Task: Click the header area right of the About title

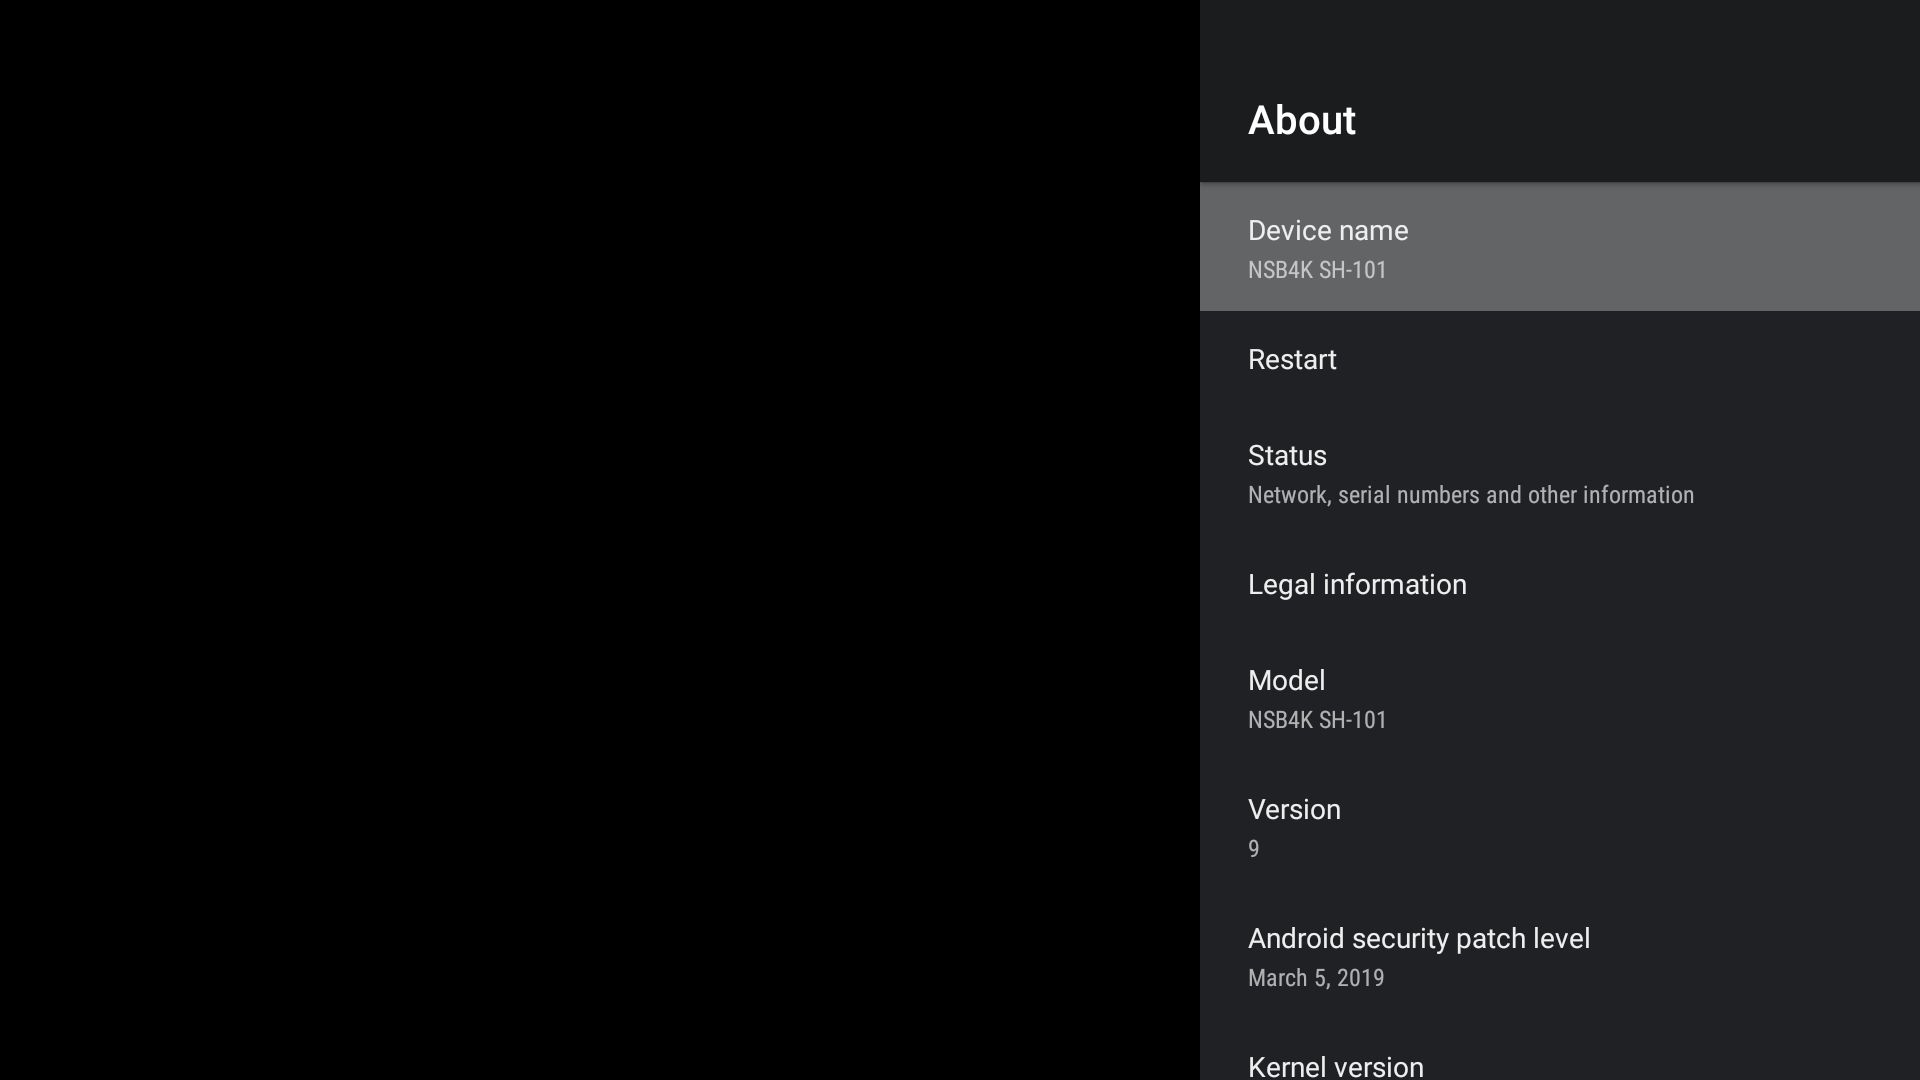Action: pos(1650,121)
